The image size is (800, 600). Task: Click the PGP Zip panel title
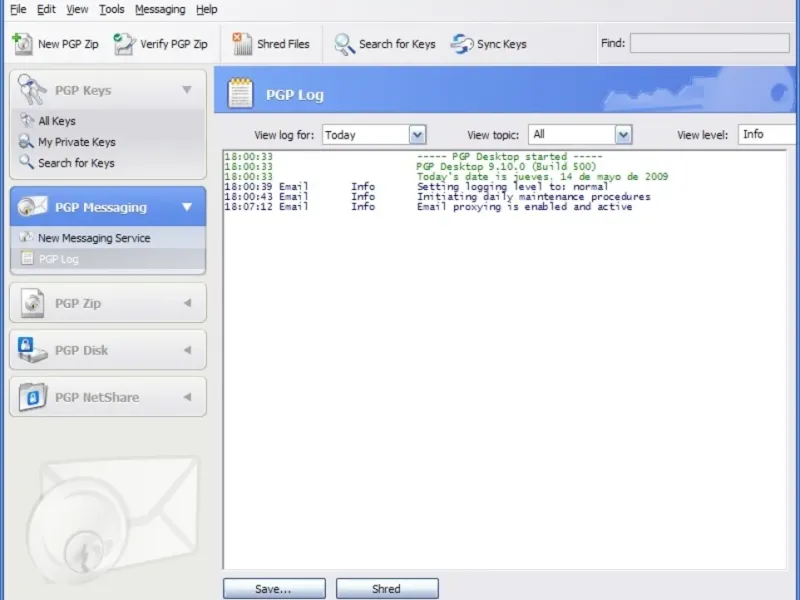pyautogui.click(x=78, y=303)
